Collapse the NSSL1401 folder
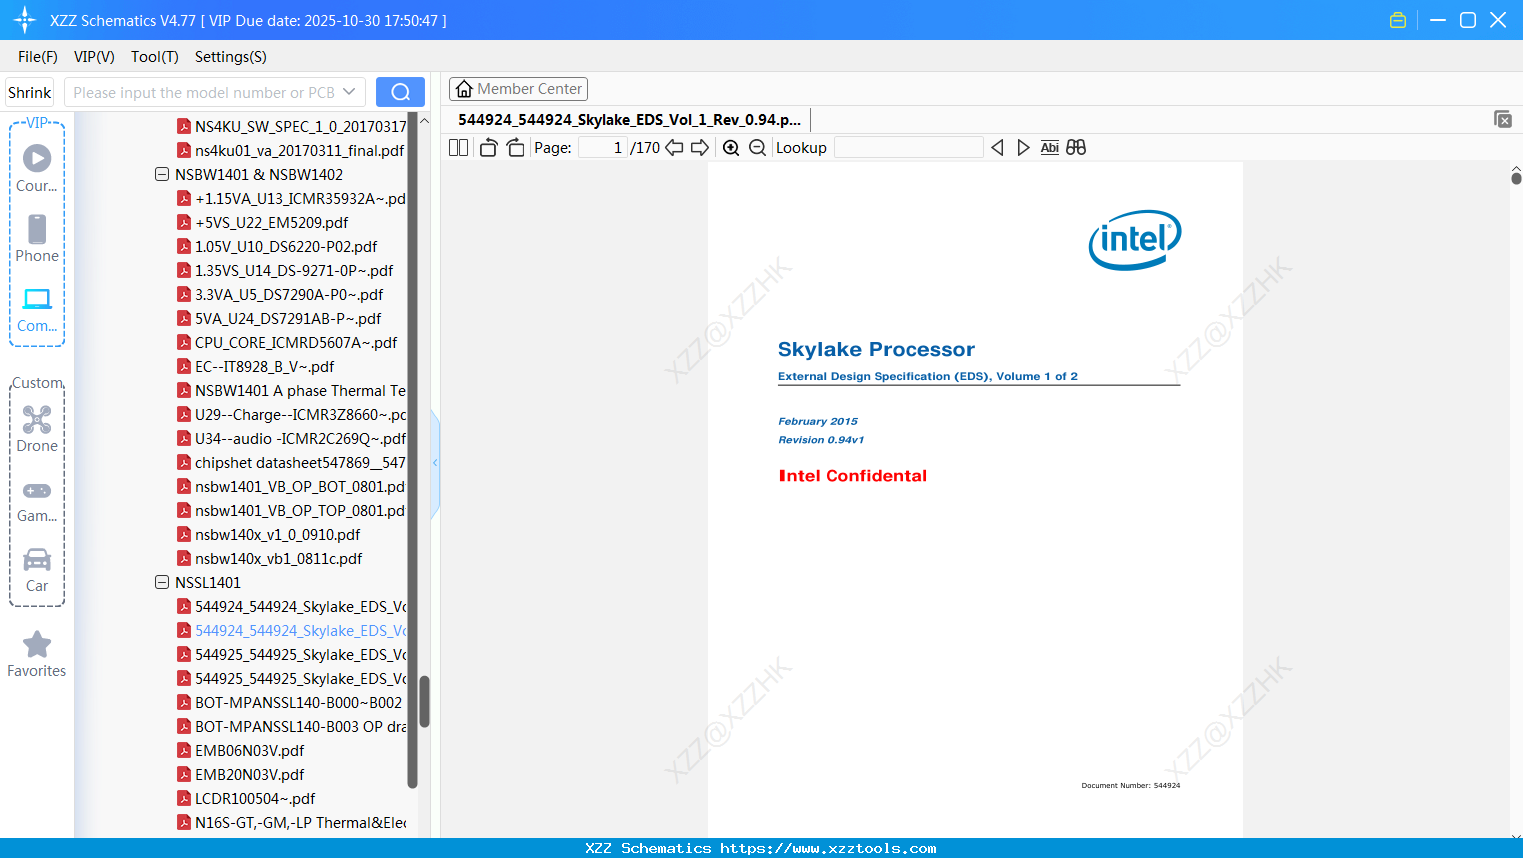Viewport: 1523px width, 858px height. click(162, 582)
